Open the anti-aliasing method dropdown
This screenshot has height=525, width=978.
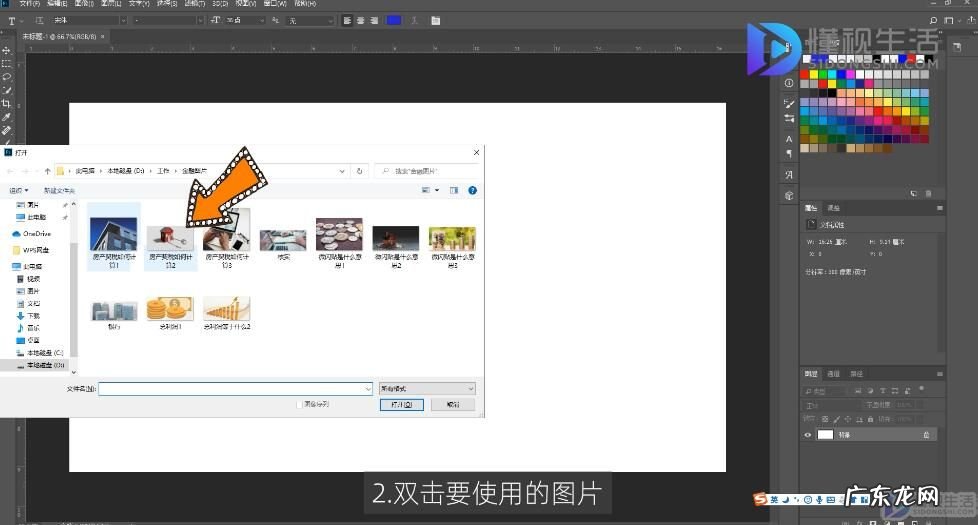tap(330, 21)
